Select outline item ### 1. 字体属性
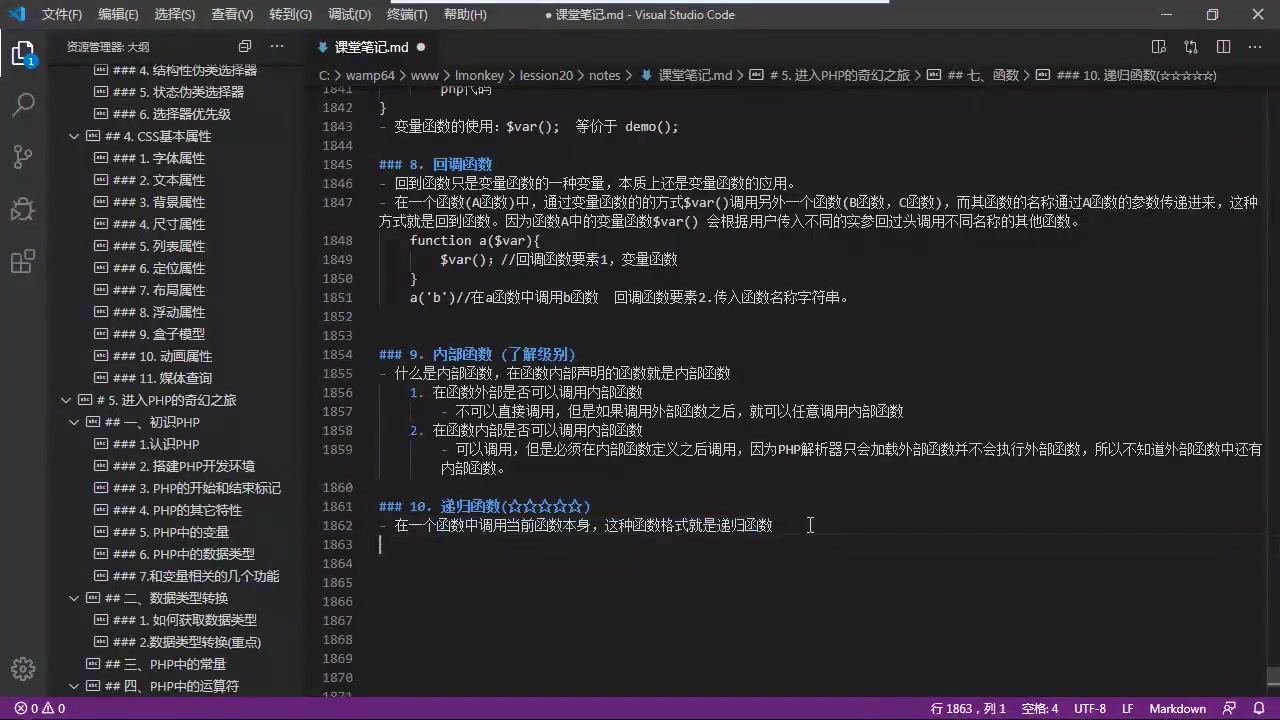The height and width of the screenshot is (720, 1280). (159, 158)
